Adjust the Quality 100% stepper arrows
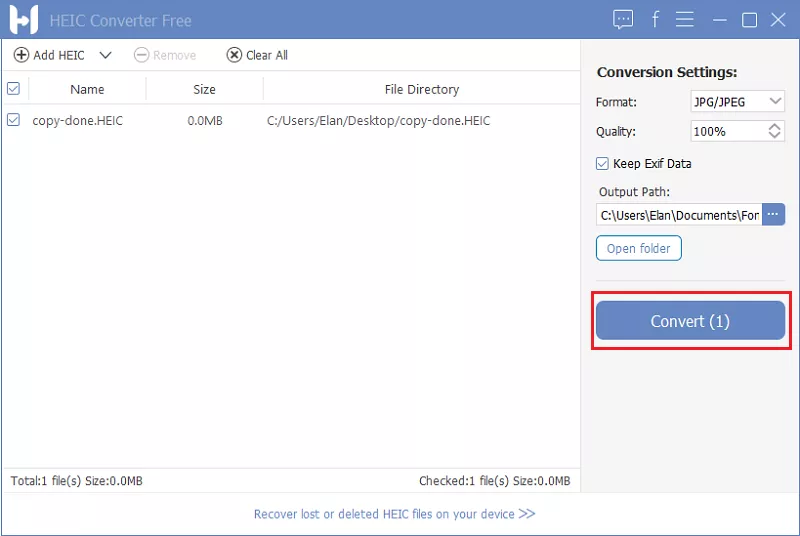 pos(775,131)
